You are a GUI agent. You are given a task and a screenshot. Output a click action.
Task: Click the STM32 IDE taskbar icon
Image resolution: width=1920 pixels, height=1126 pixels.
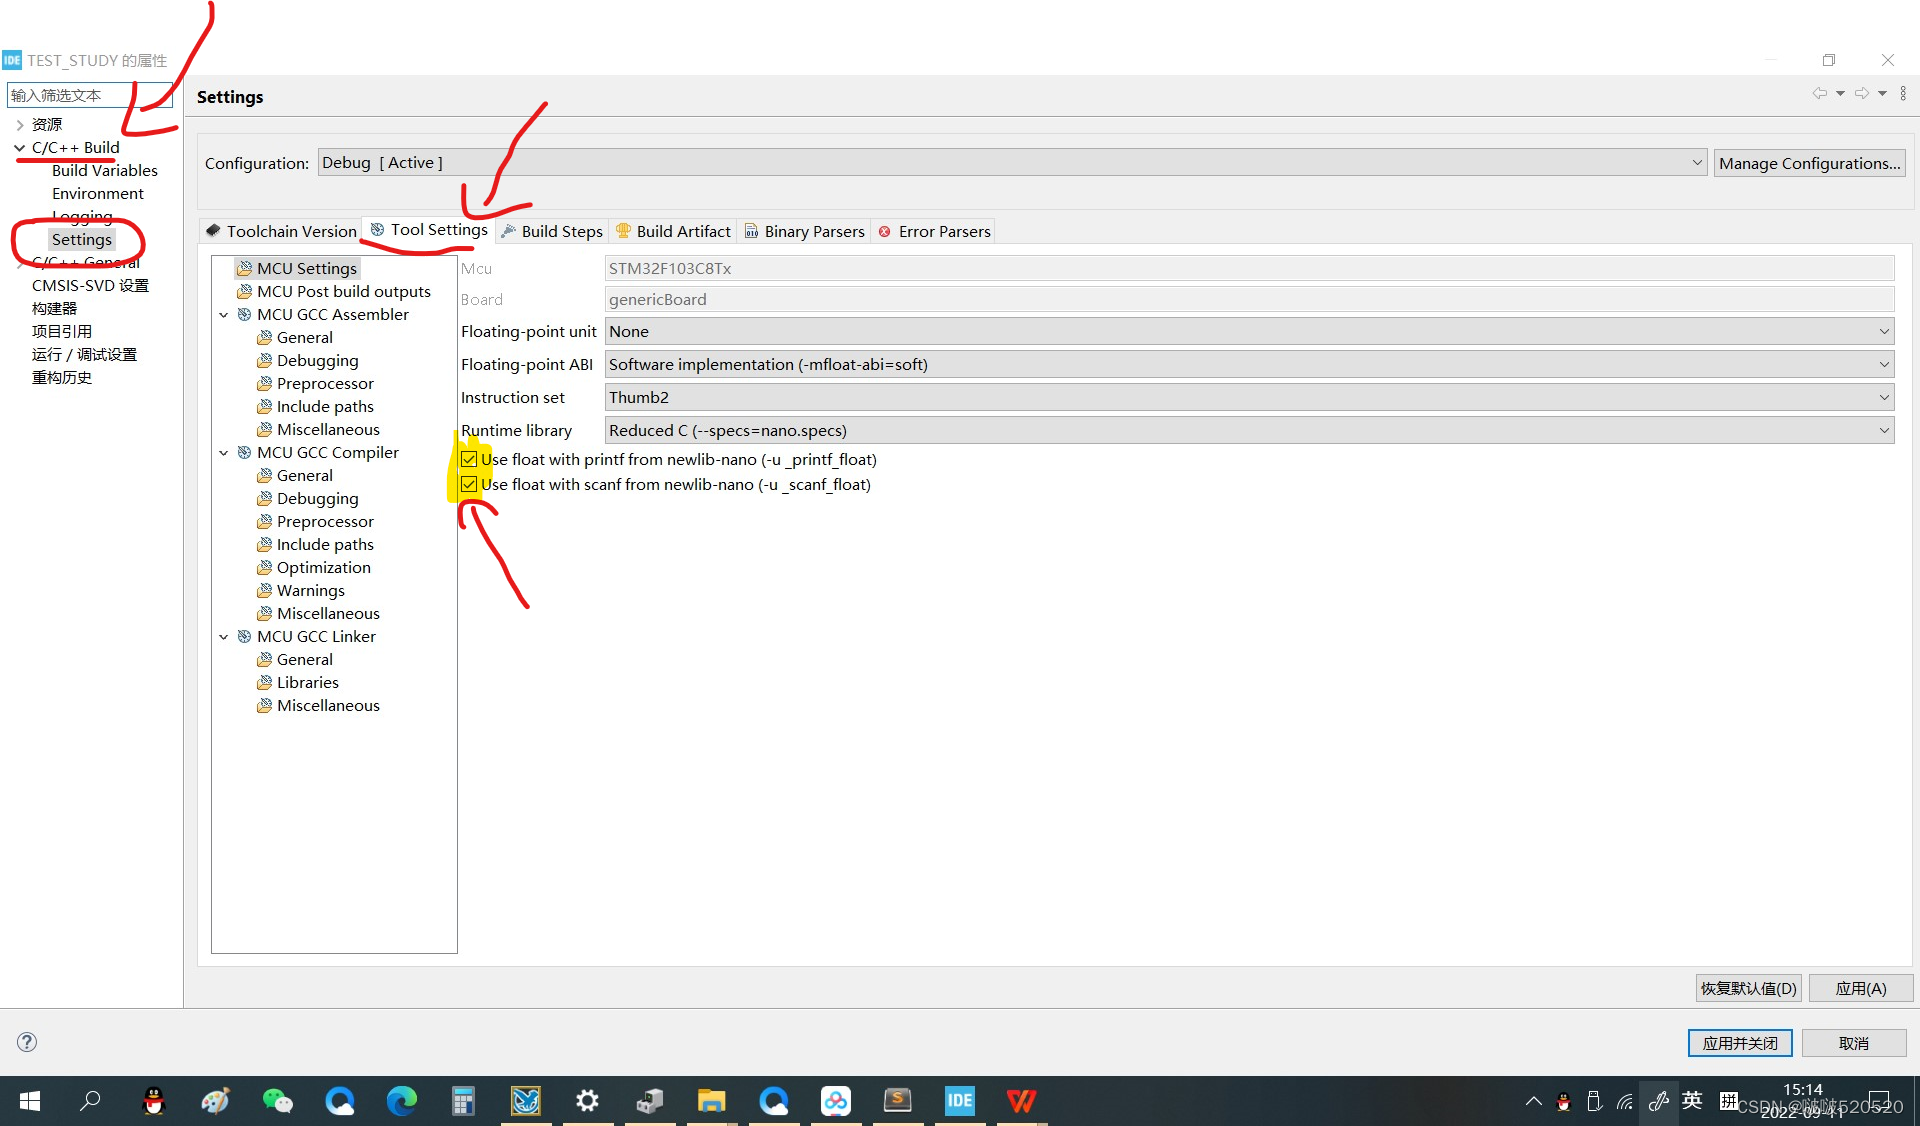coord(959,1101)
